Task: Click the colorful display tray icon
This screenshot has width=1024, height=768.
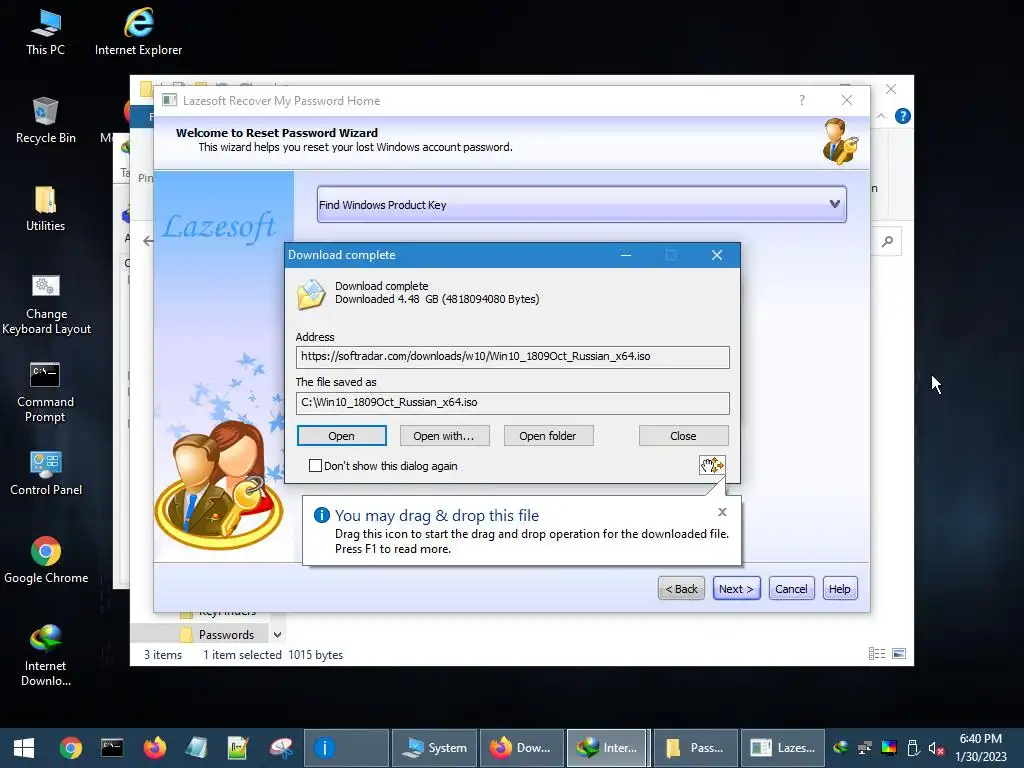Action: [889, 748]
